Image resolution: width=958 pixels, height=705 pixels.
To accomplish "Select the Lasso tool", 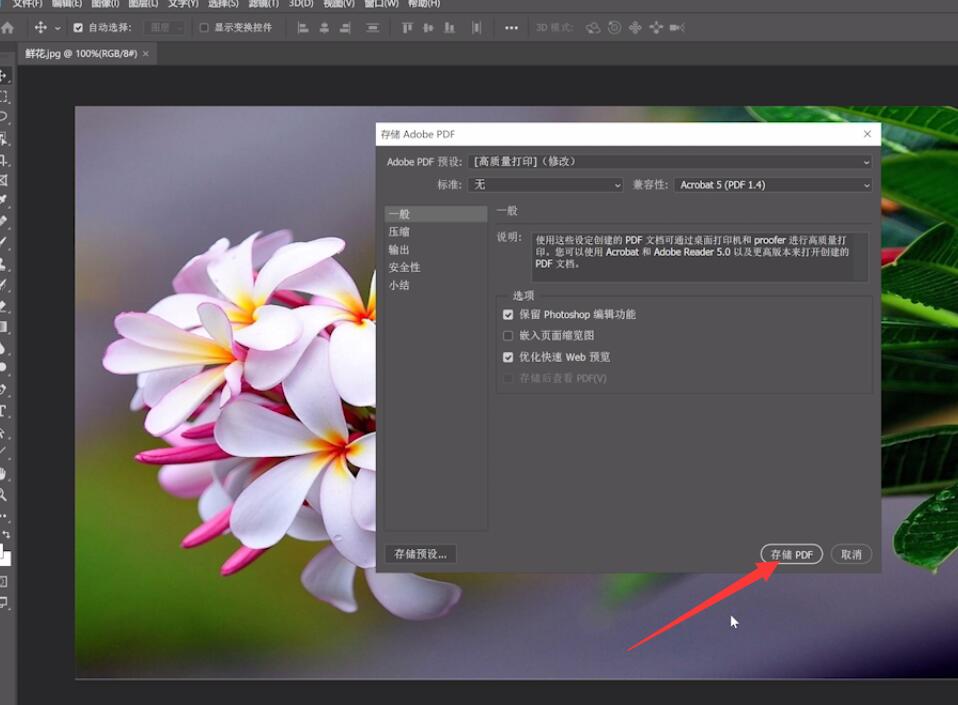I will (4, 117).
